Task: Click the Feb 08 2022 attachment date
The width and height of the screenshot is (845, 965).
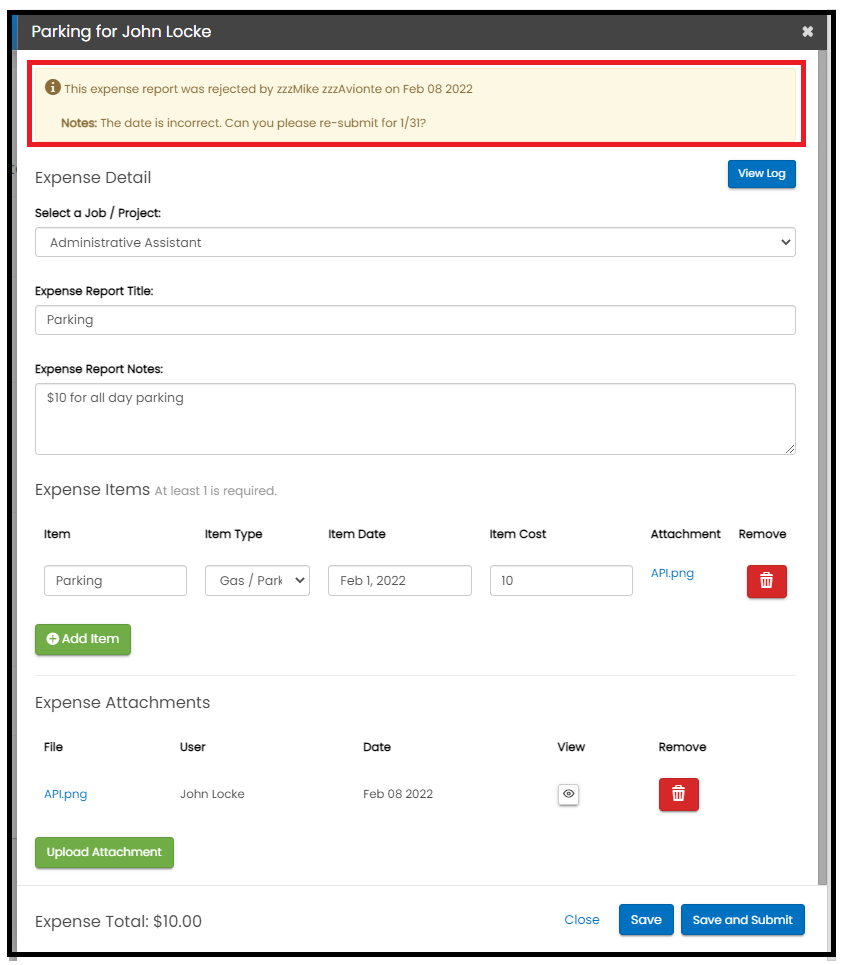Action: point(398,794)
